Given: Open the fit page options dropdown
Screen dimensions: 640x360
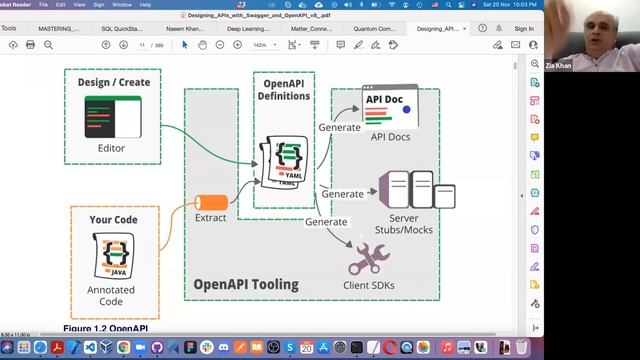Looking at the screenshot, I should pyautogui.click(x=294, y=45).
